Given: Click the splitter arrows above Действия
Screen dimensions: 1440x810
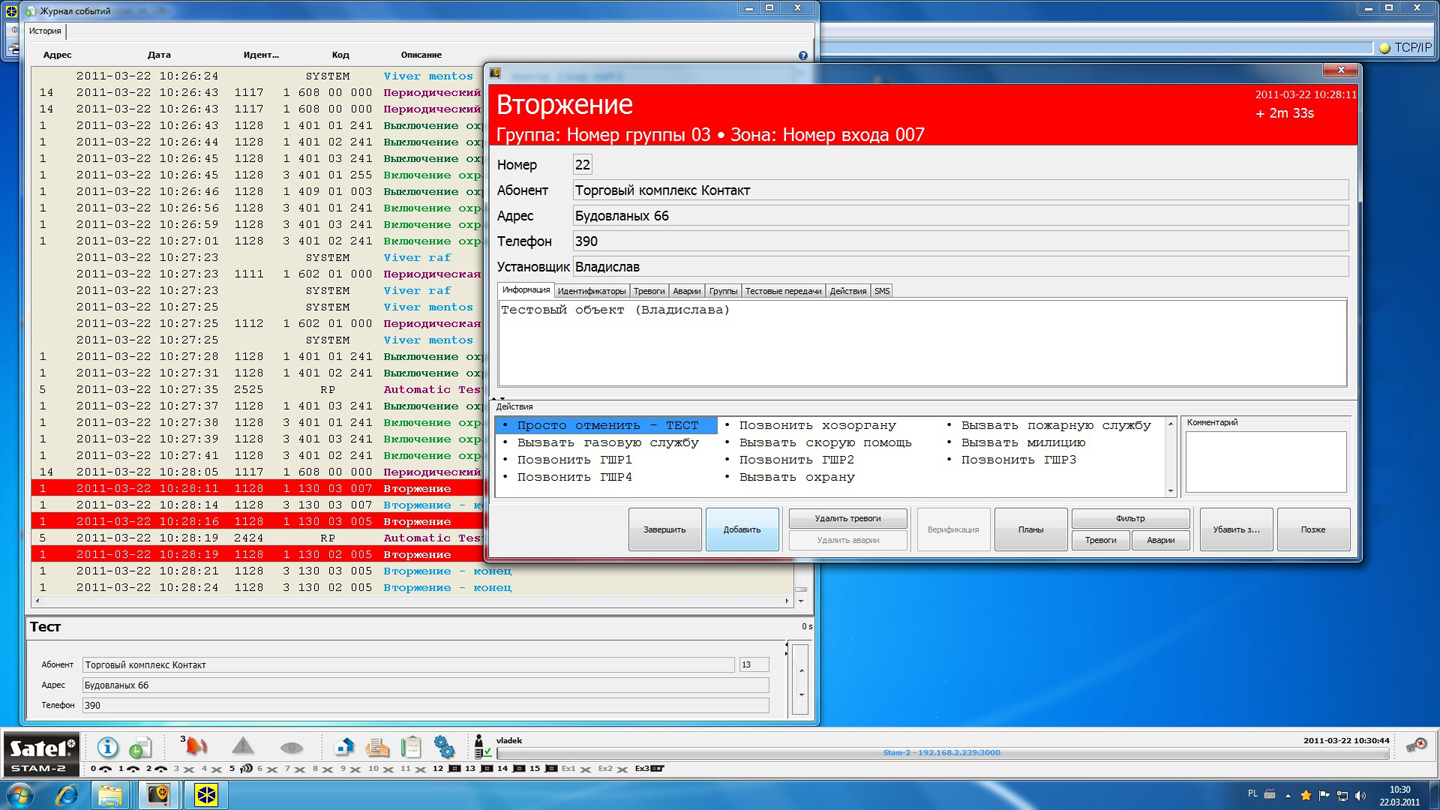Looking at the screenshot, I should pos(498,399).
